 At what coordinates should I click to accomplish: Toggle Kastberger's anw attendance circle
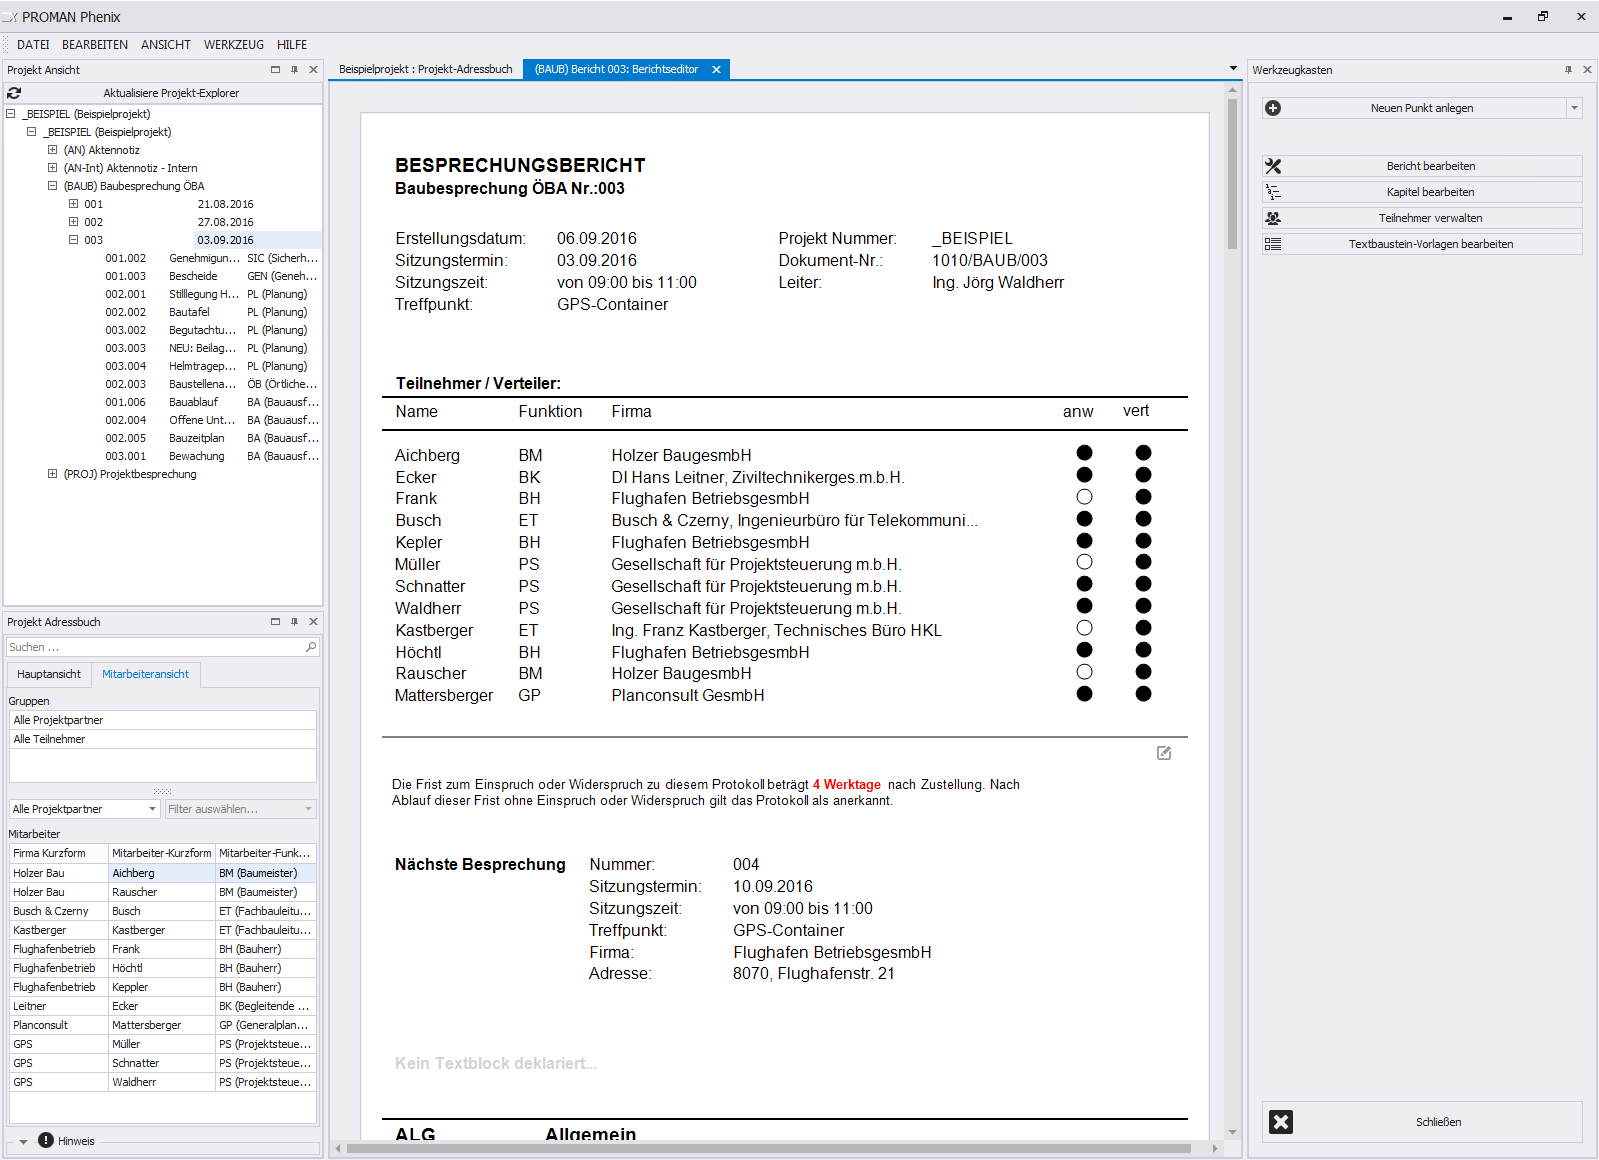coord(1084,628)
